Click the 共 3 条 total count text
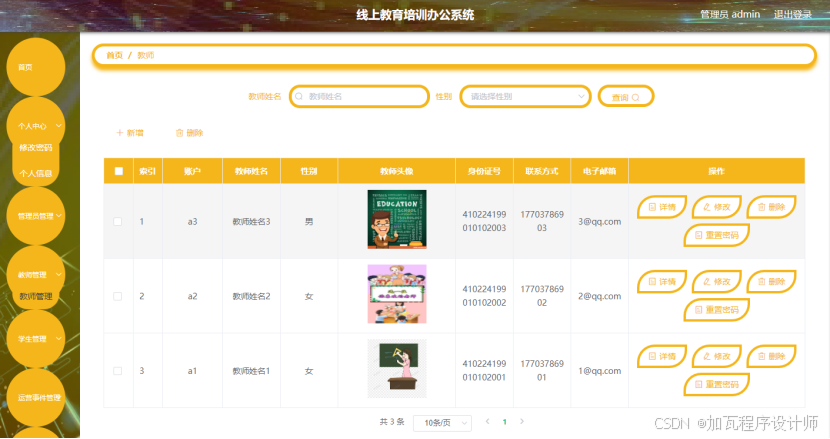The image size is (830, 439). [392, 422]
